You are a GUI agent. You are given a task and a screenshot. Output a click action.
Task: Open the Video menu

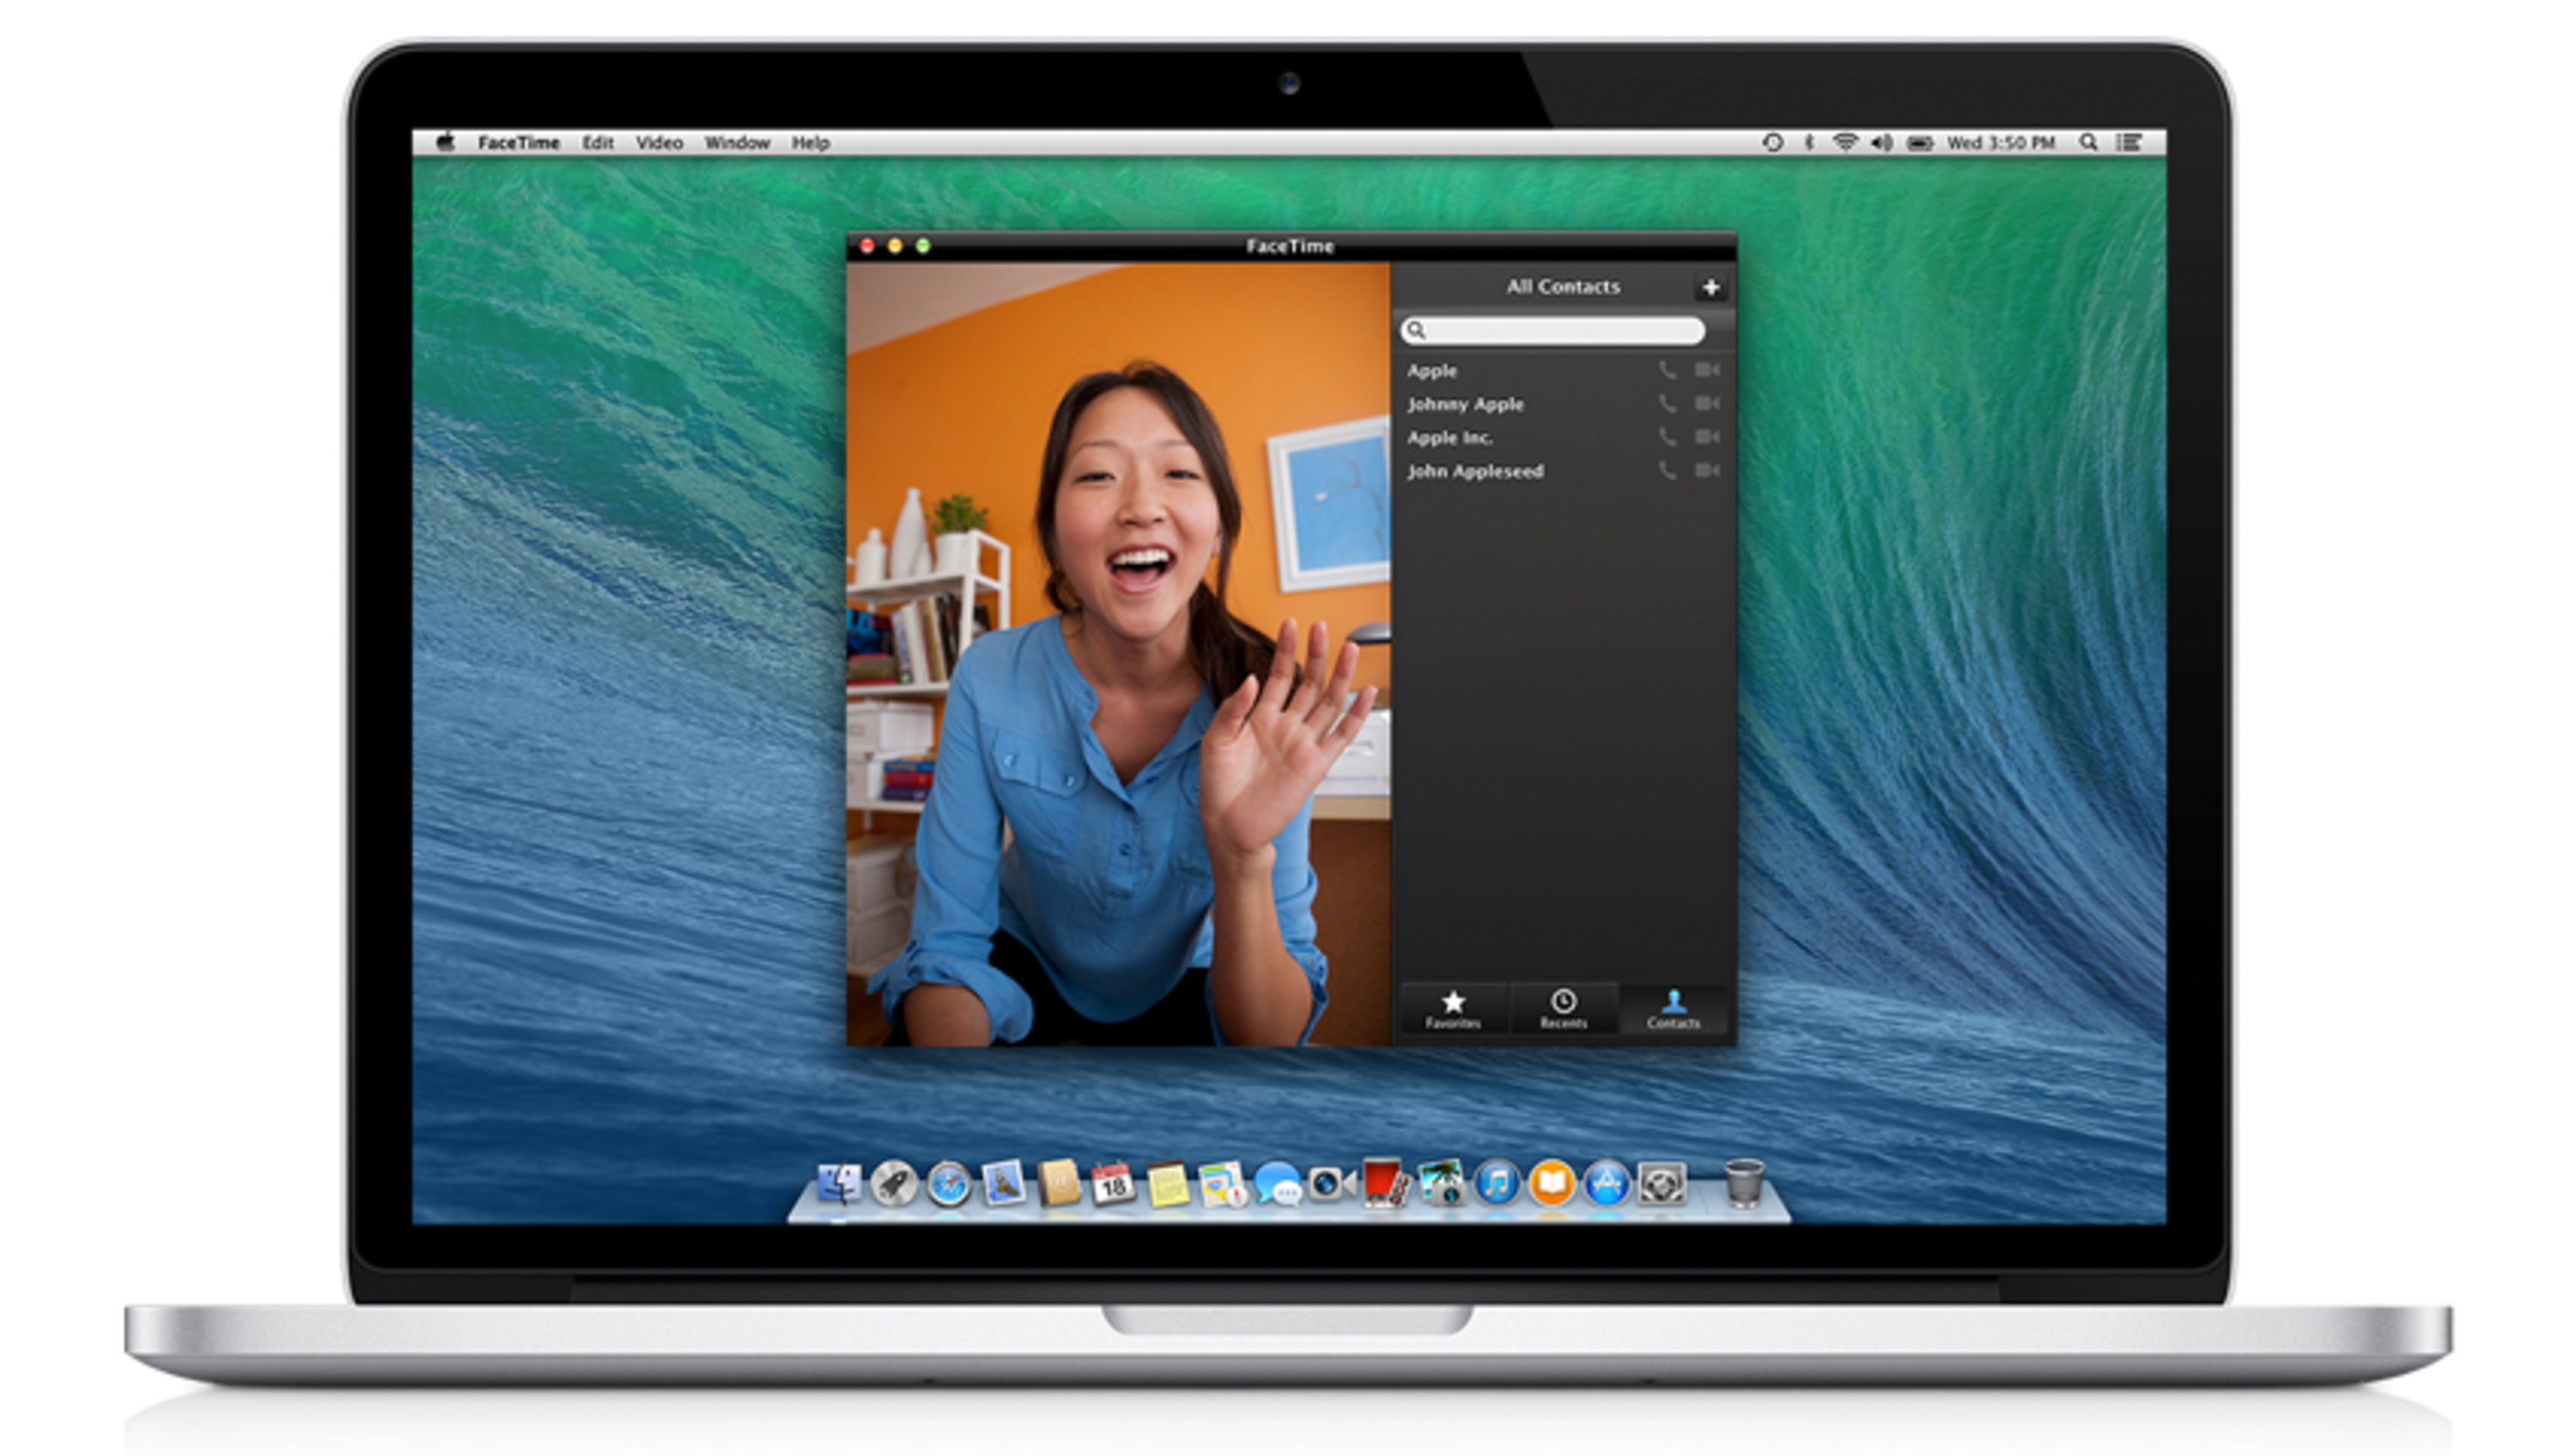[x=659, y=143]
